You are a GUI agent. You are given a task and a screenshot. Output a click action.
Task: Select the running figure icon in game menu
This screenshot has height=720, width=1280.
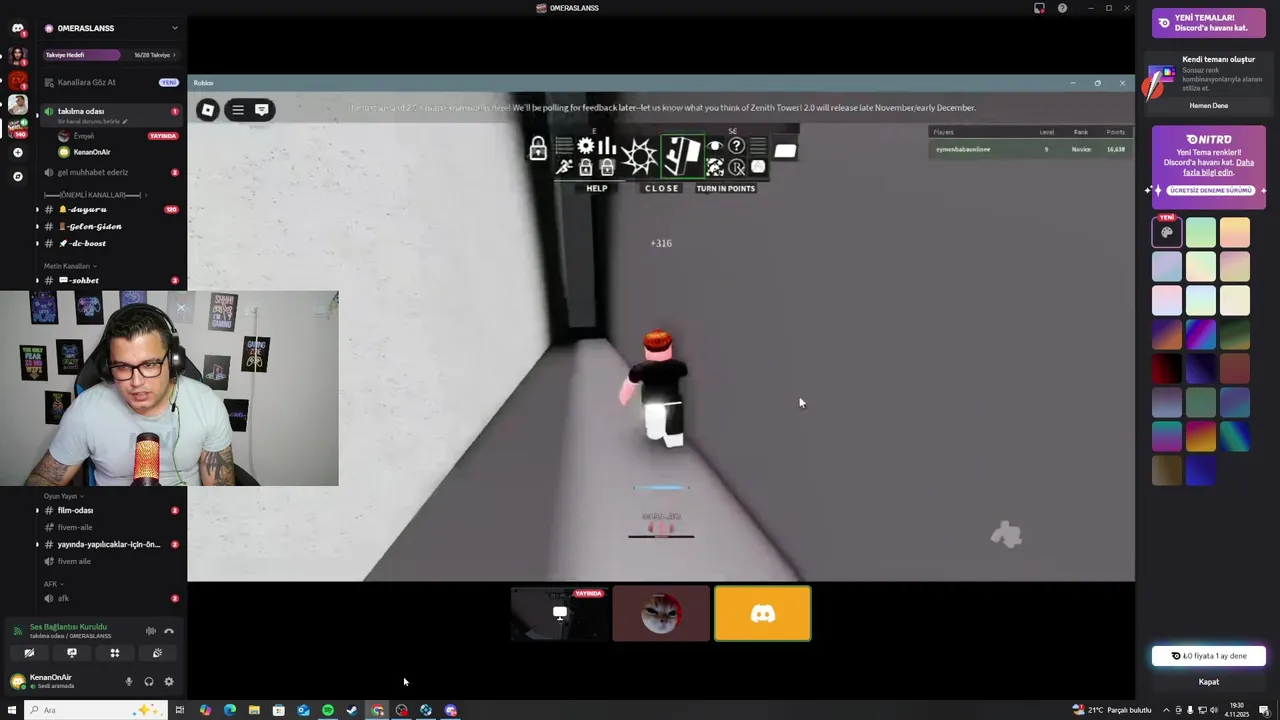click(x=565, y=168)
